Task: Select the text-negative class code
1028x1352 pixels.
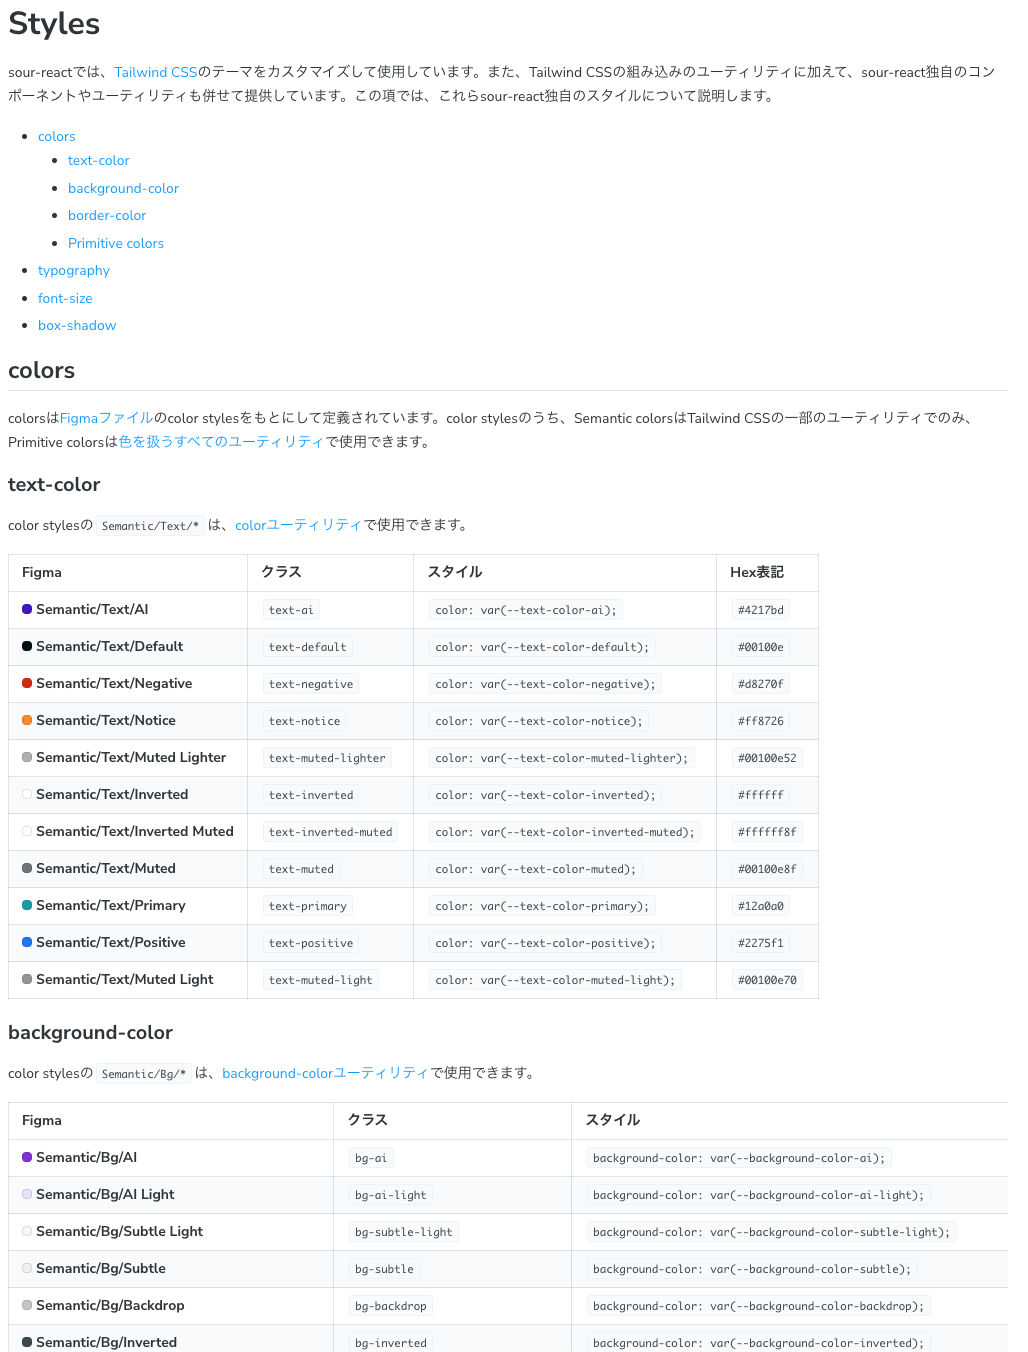Action: 311,684
